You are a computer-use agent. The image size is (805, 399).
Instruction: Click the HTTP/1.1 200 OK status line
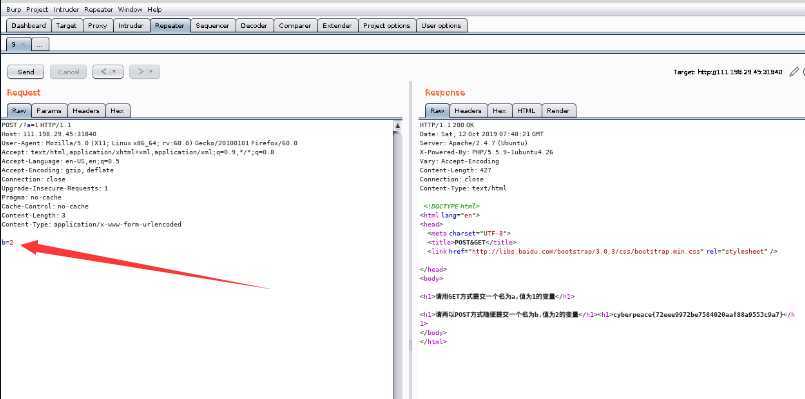click(x=447, y=125)
